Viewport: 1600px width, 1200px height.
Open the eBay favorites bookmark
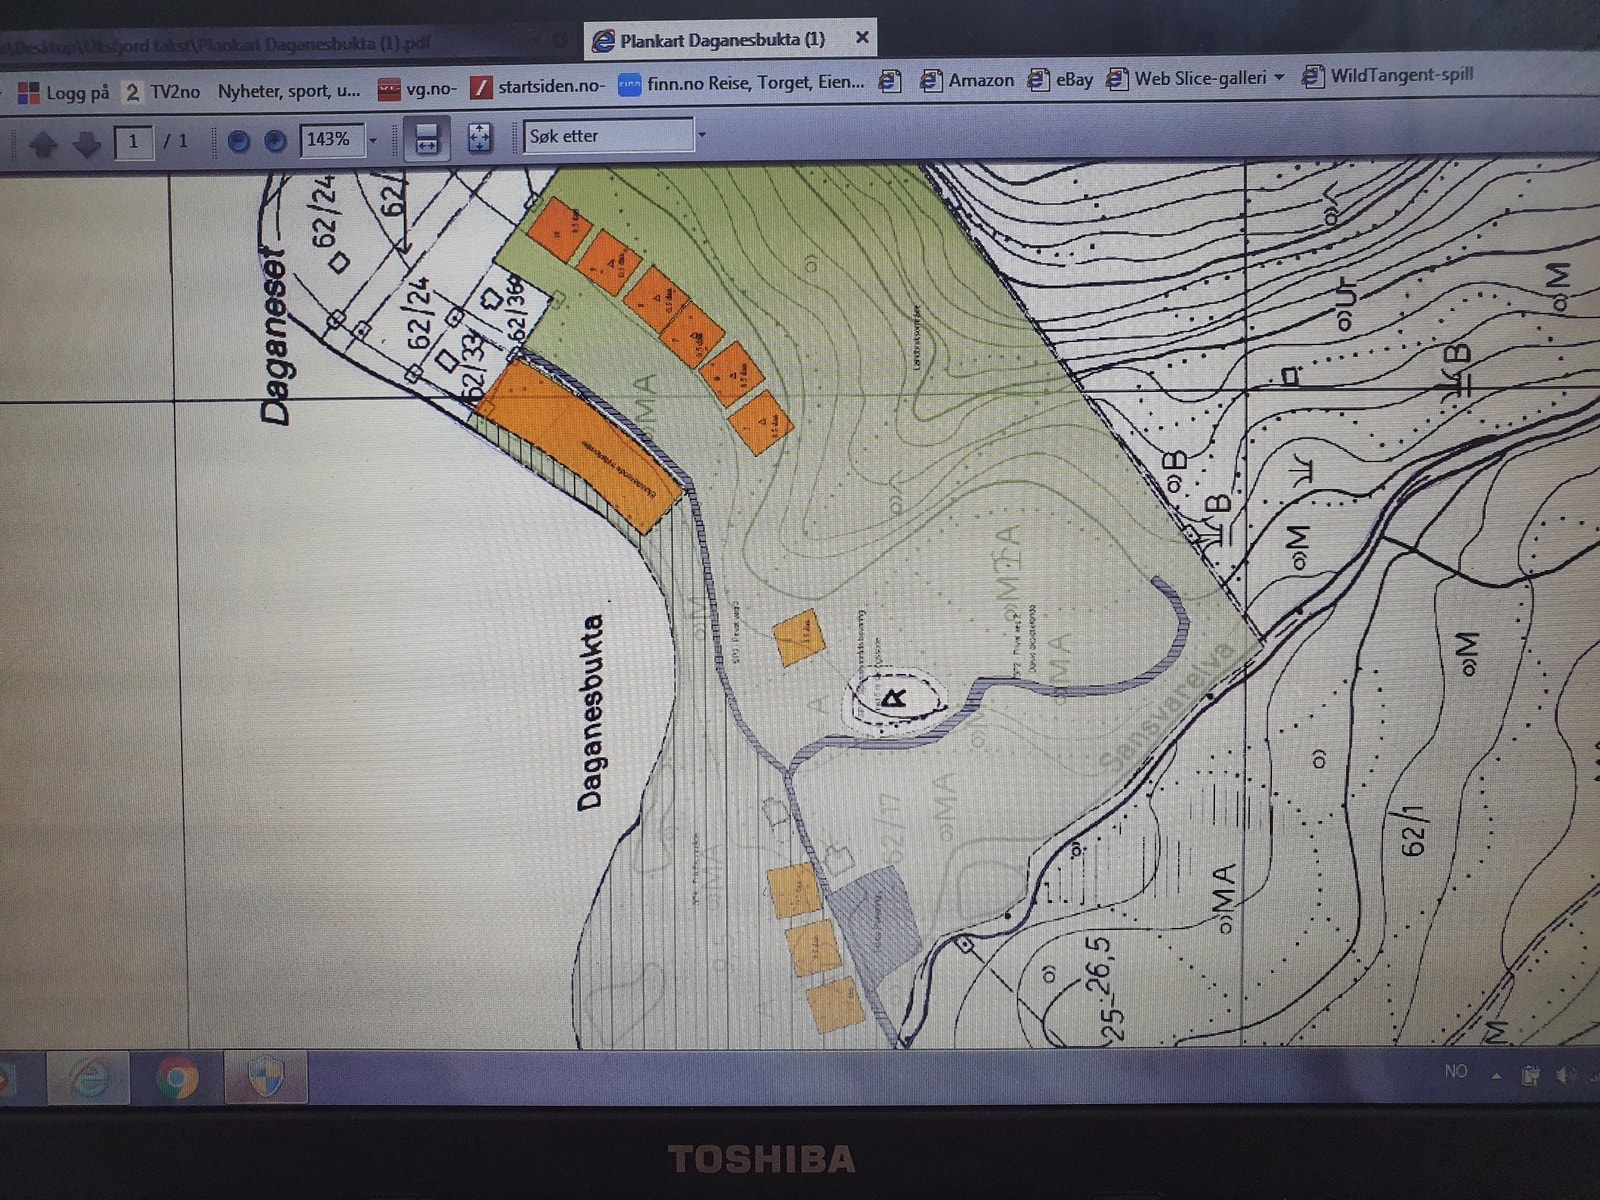coord(1061,79)
